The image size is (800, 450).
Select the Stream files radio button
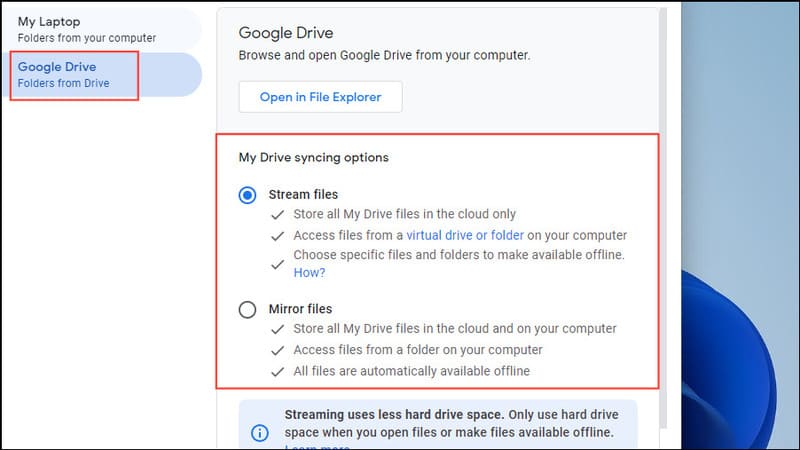(x=247, y=195)
